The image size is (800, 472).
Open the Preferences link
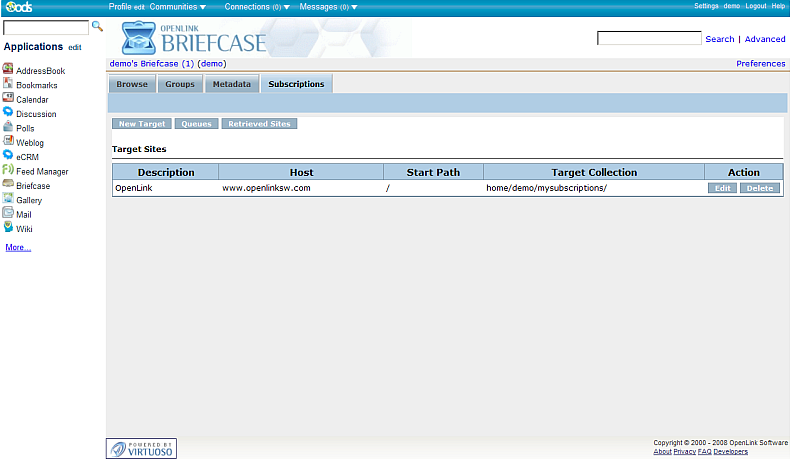point(760,63)
